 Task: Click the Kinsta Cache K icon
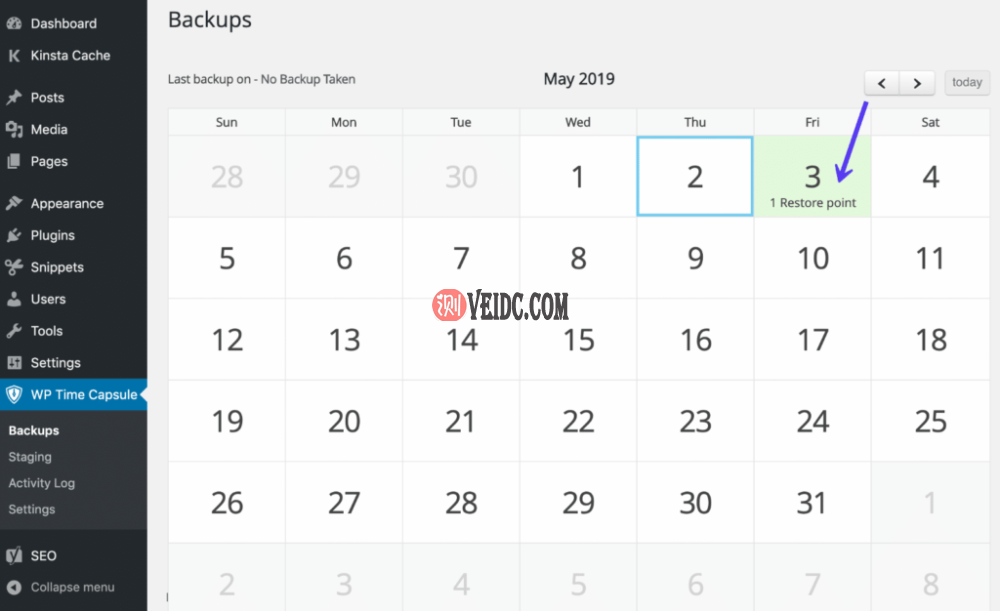(14, 56)
